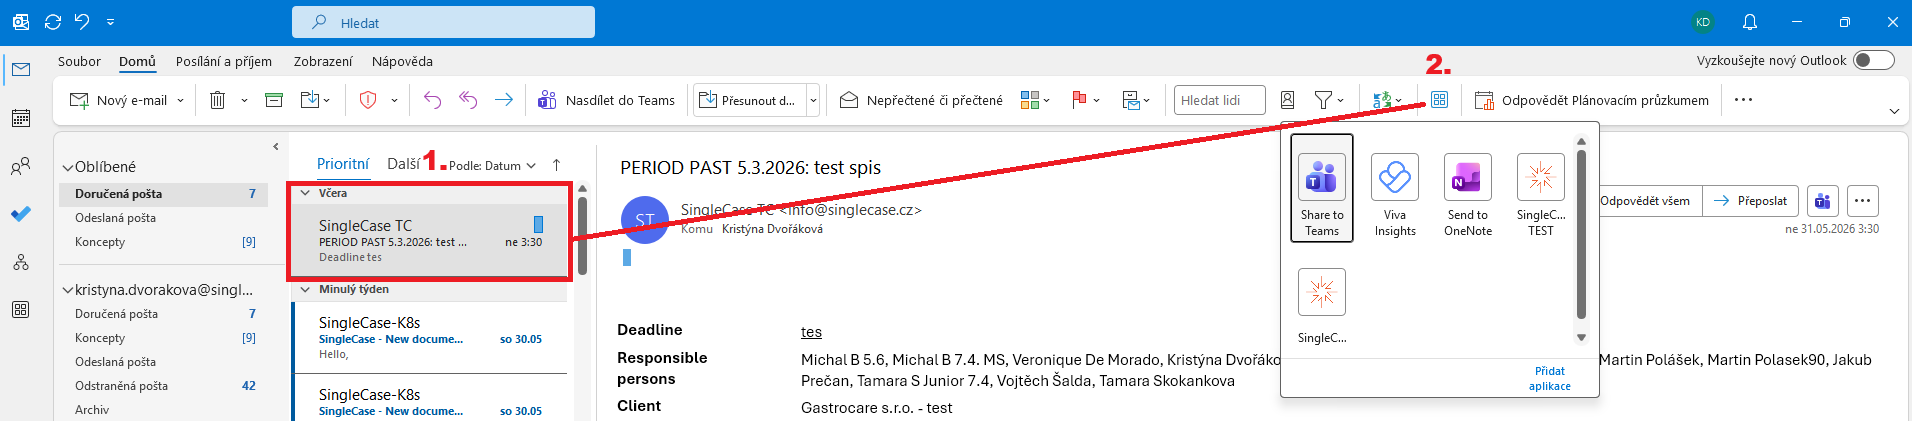Open the Nápověda tab

click(x=402, y=61)
